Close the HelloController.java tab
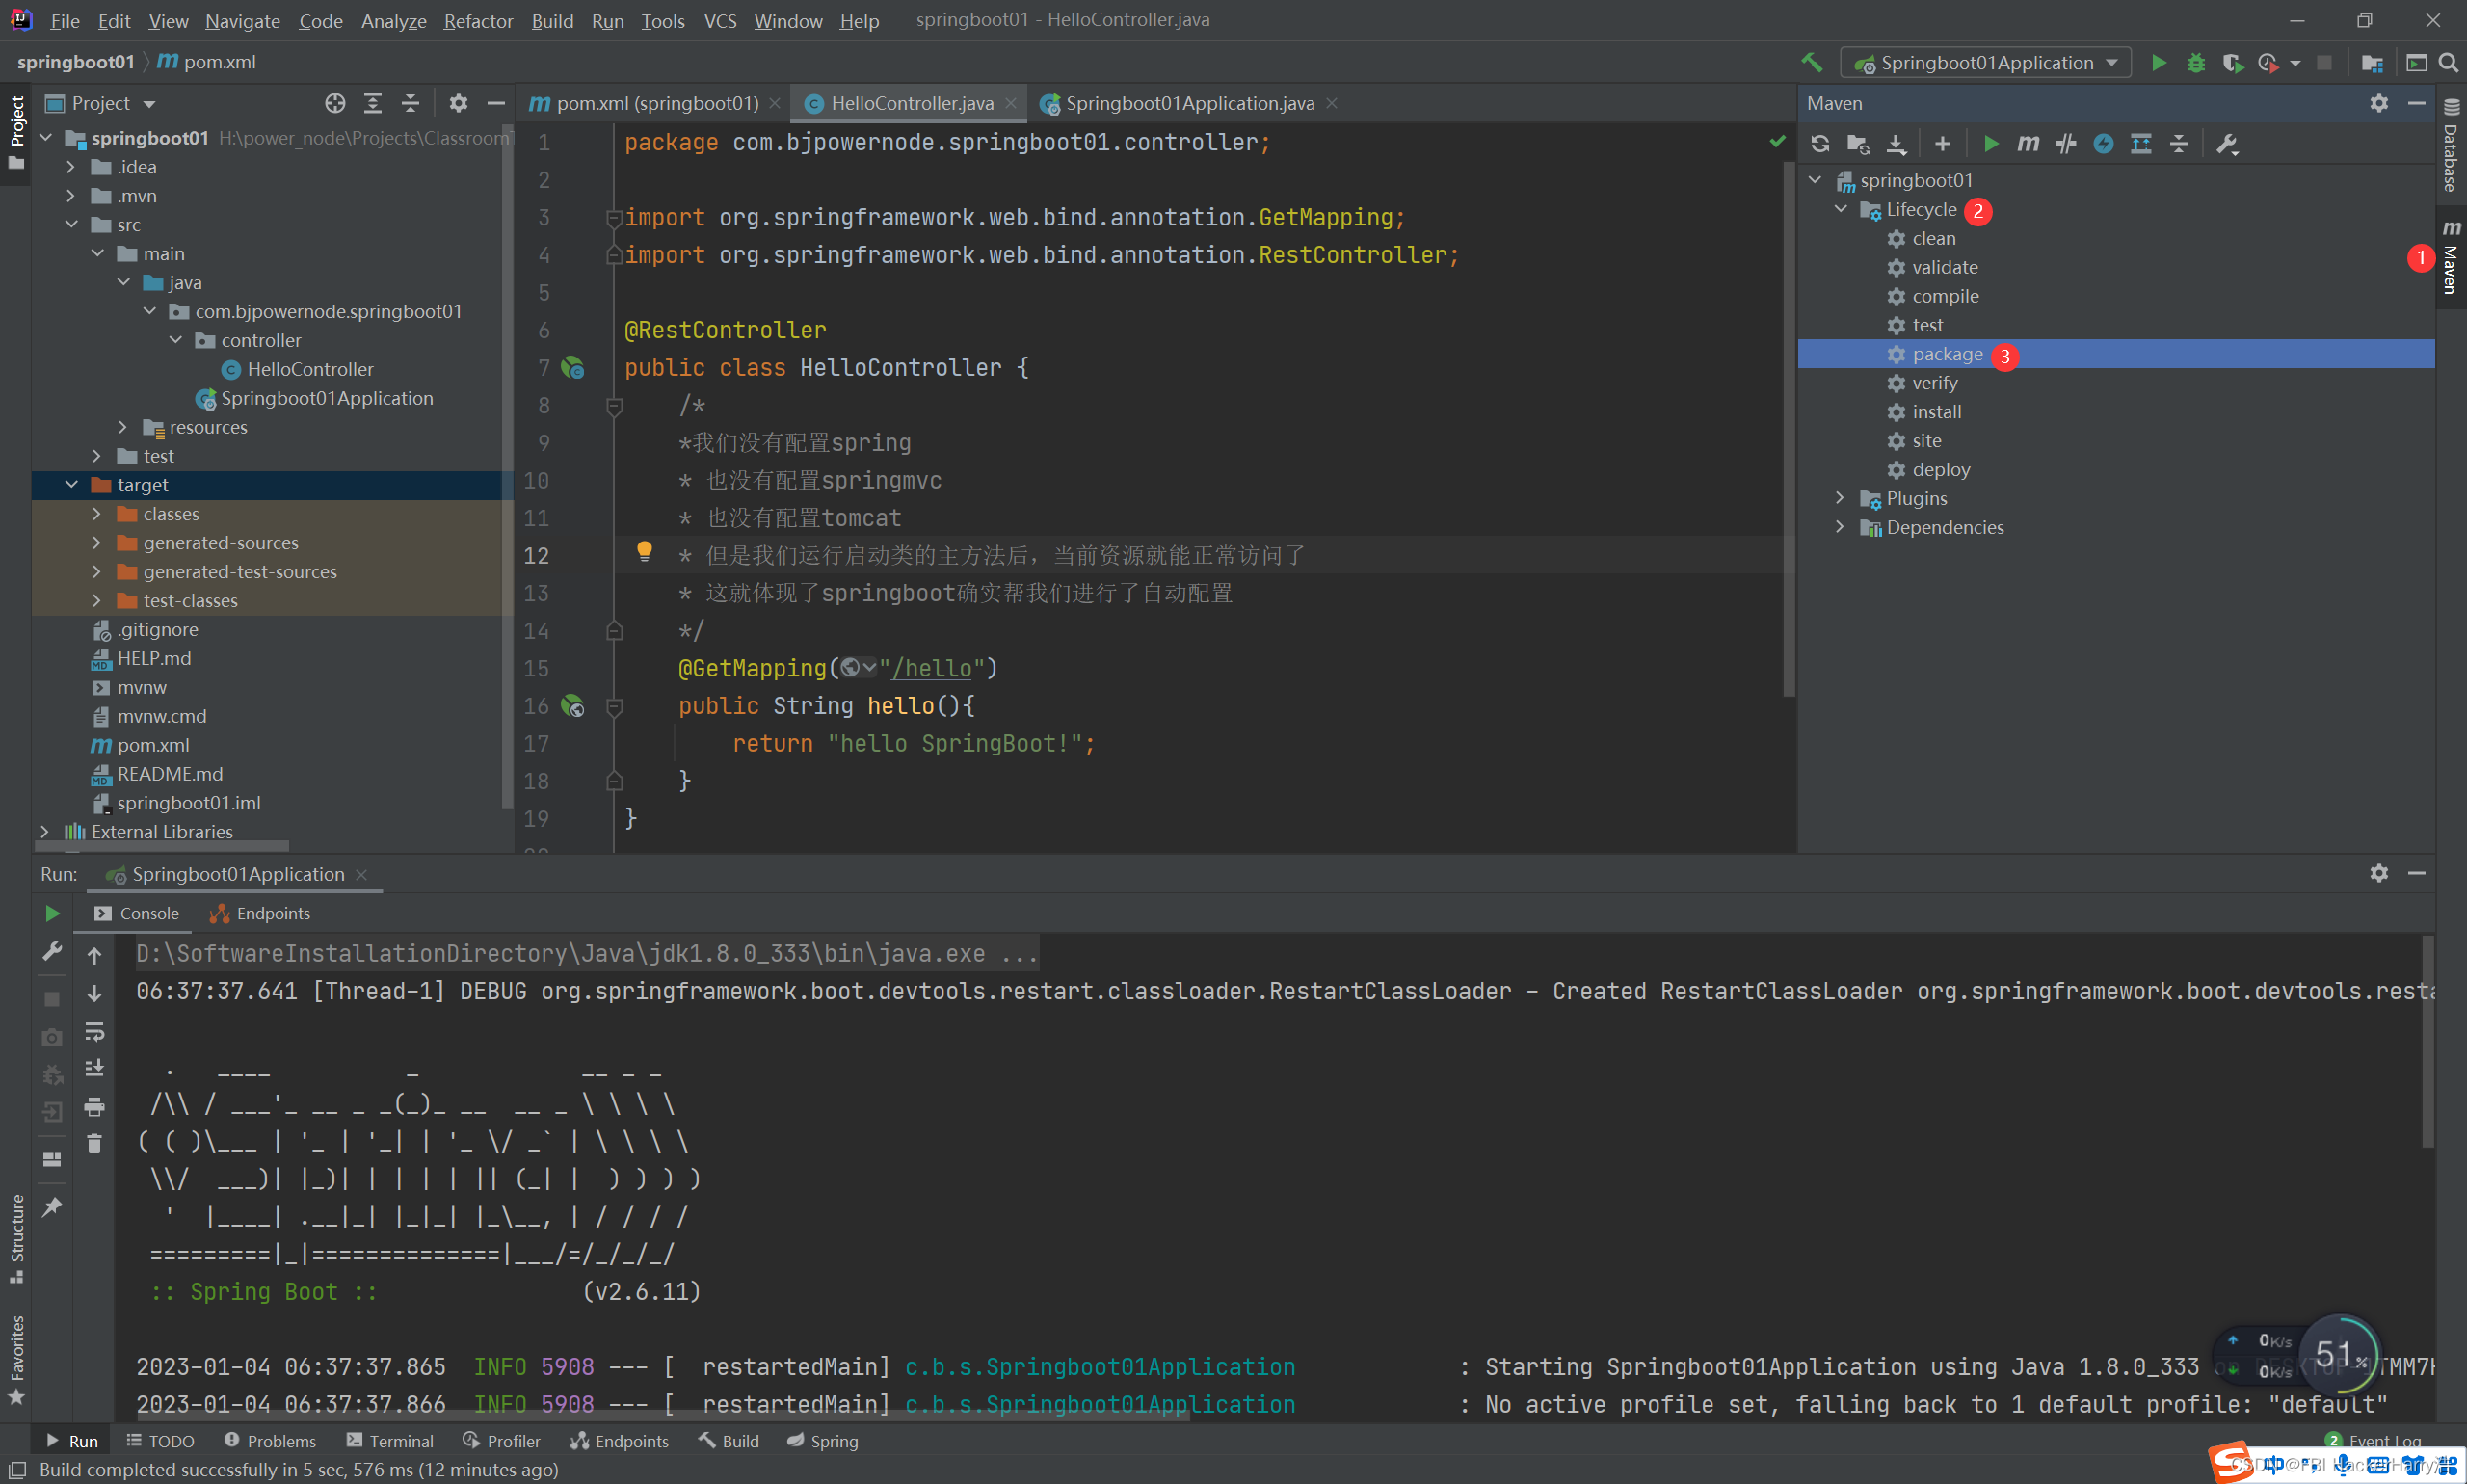 1011,103
